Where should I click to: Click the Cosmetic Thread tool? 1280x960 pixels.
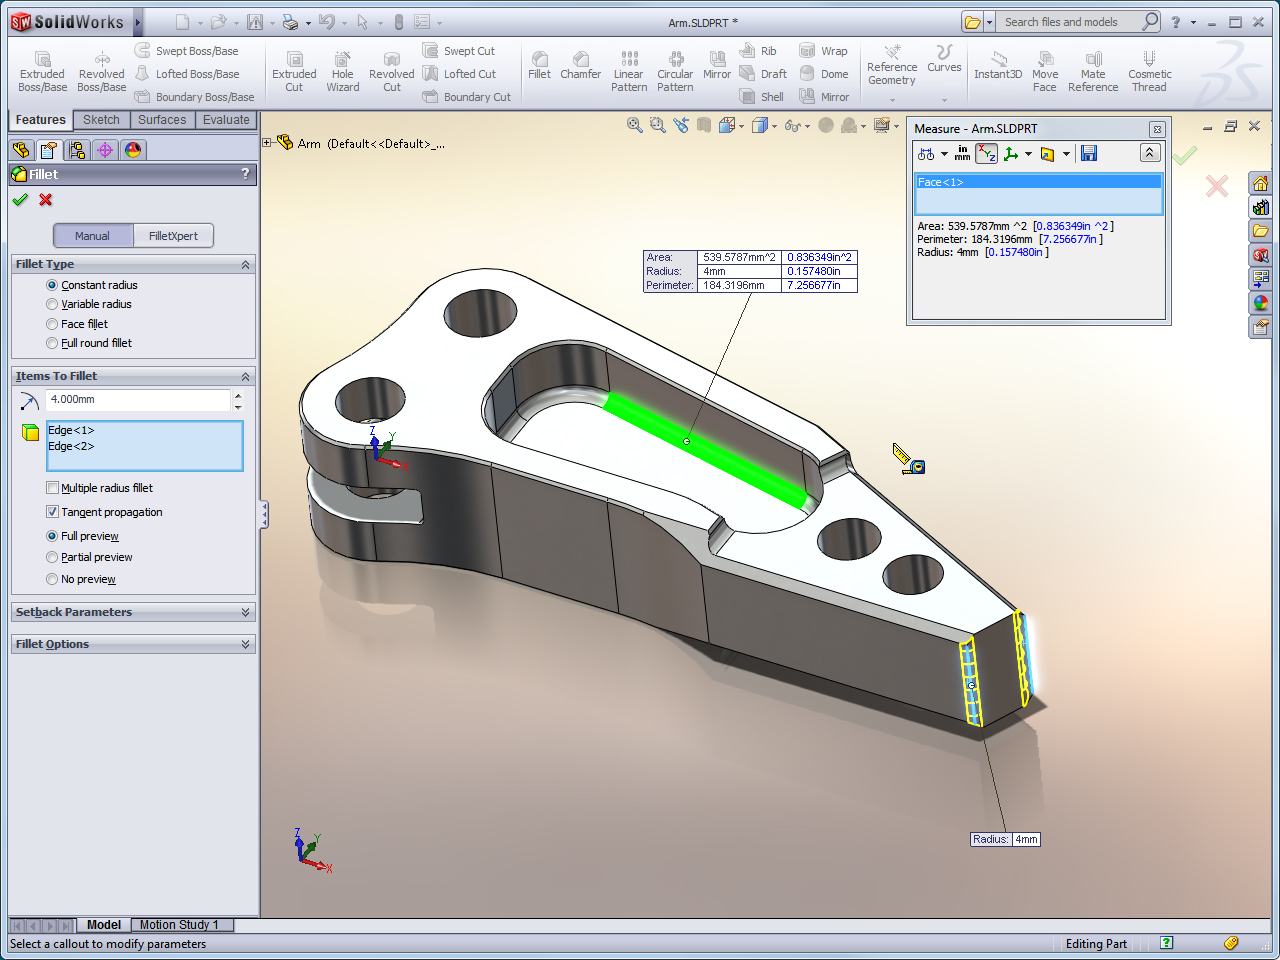pos(1149,72)
